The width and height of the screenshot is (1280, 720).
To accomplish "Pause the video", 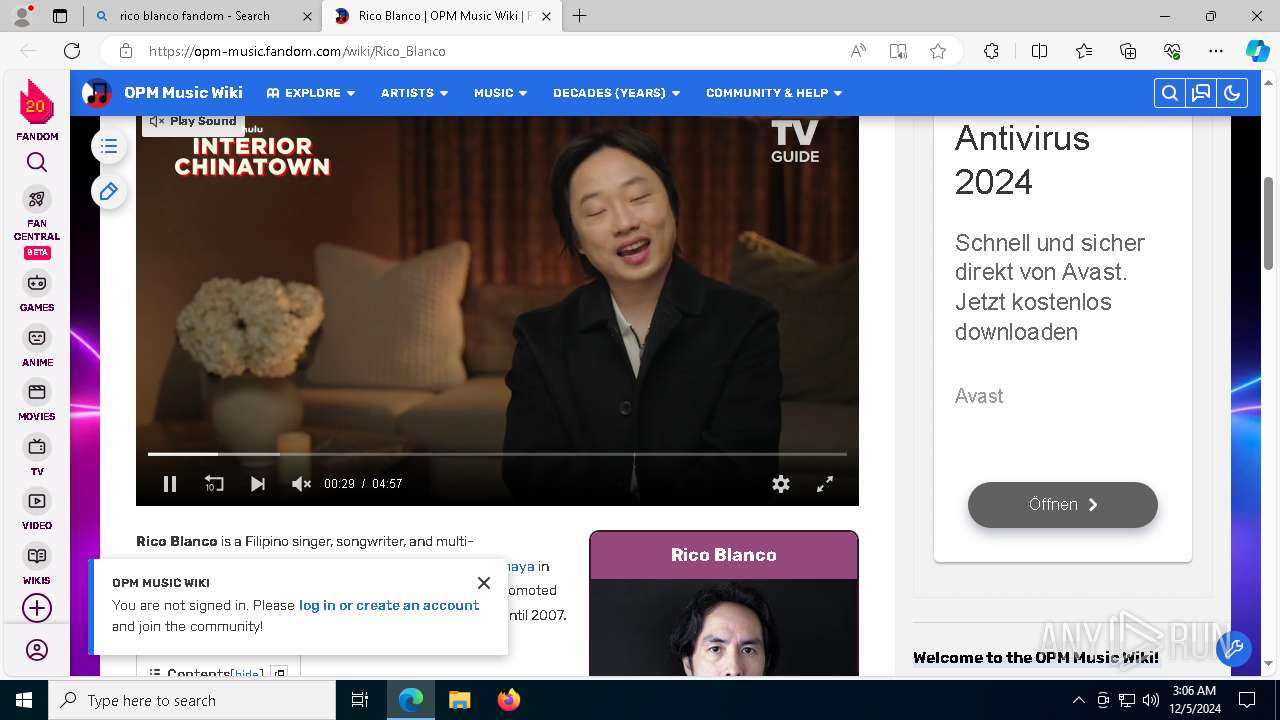I will coord(170,484).
